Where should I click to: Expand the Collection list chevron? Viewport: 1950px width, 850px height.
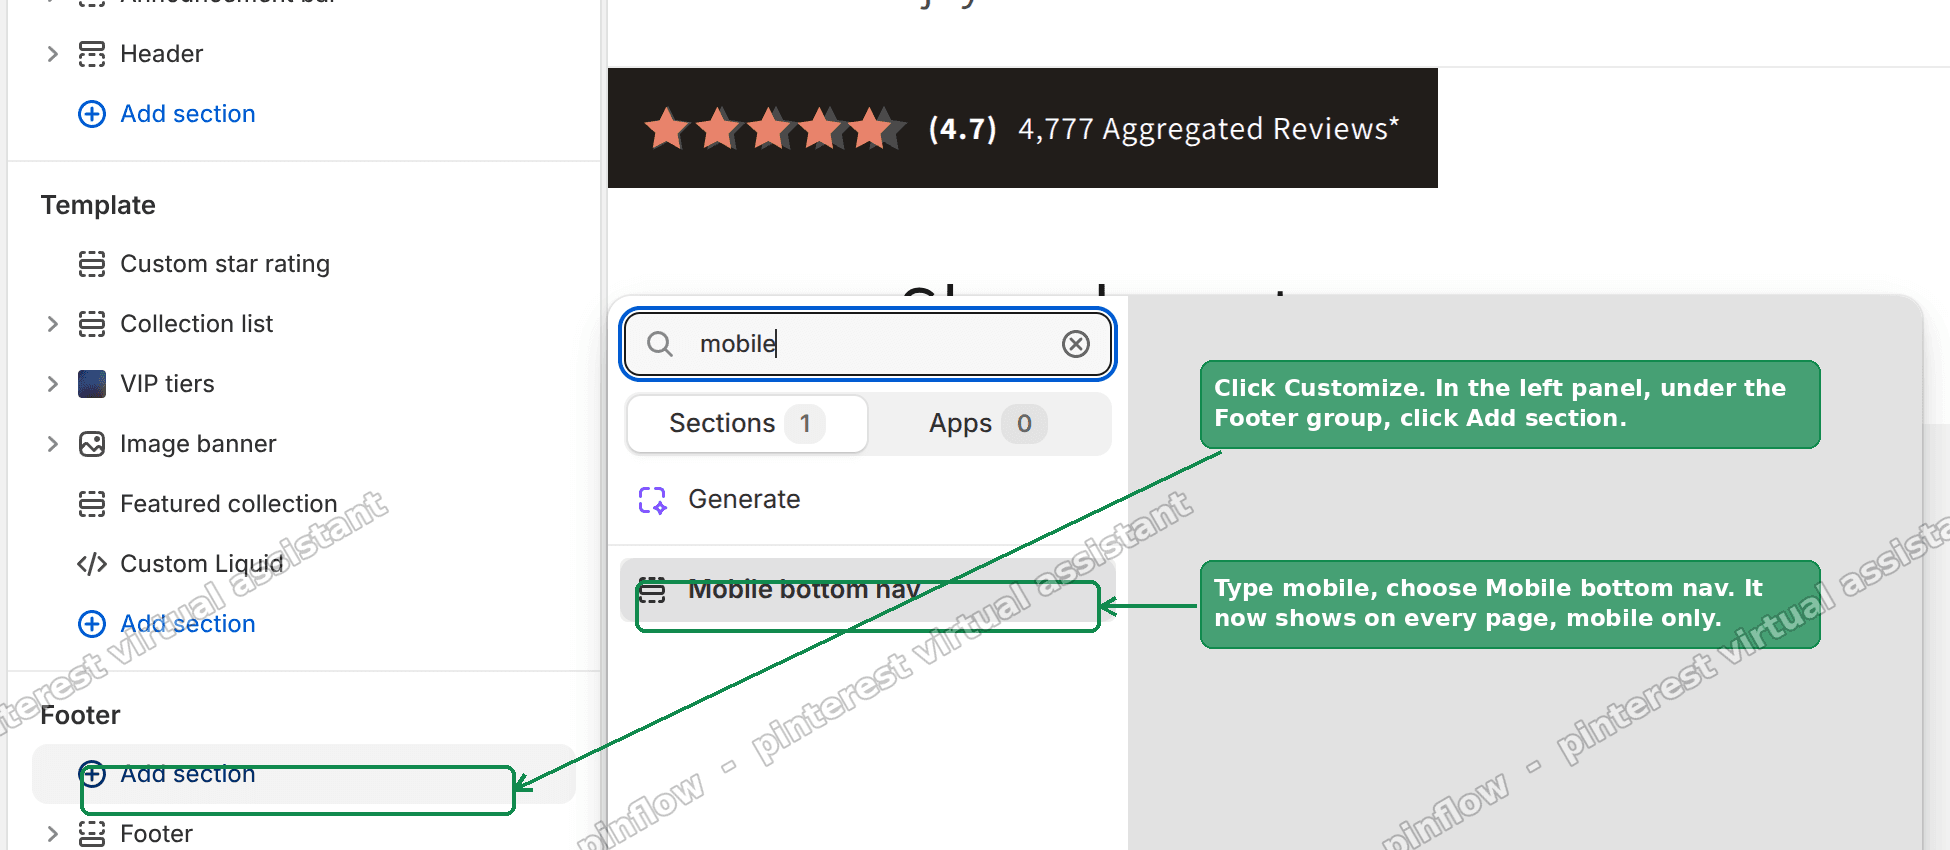click(x=53, y=324)
